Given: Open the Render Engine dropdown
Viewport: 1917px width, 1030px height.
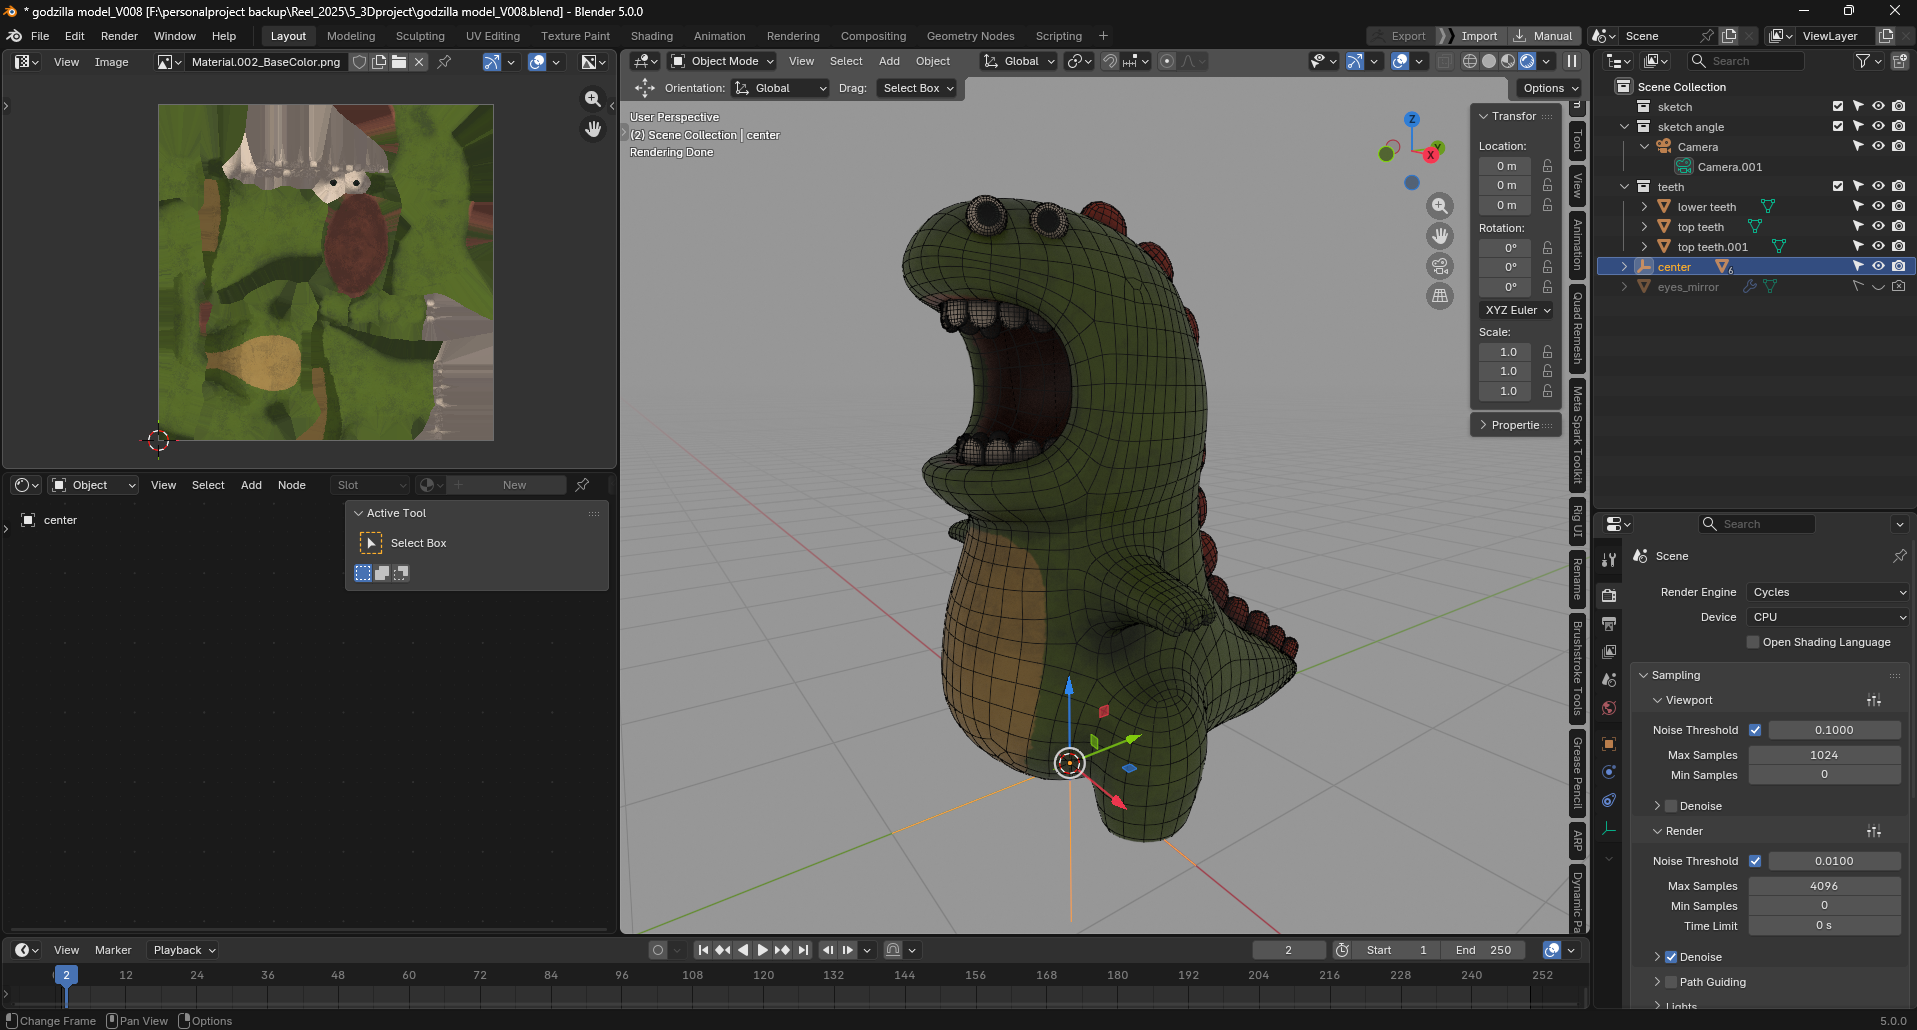Looking at the screenshot, I should [x=1828, y=592].
